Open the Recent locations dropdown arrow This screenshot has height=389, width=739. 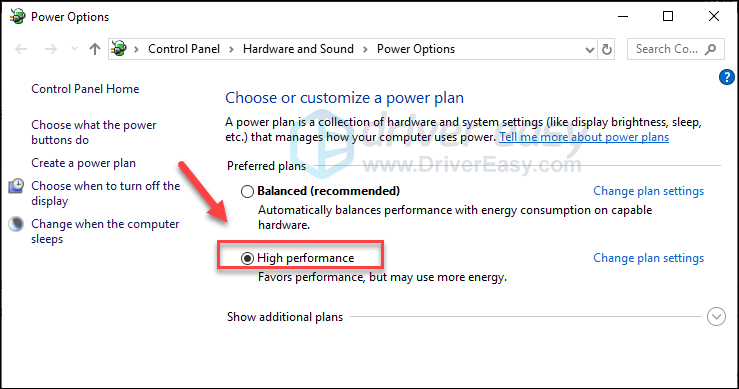(x=74, y=49)
